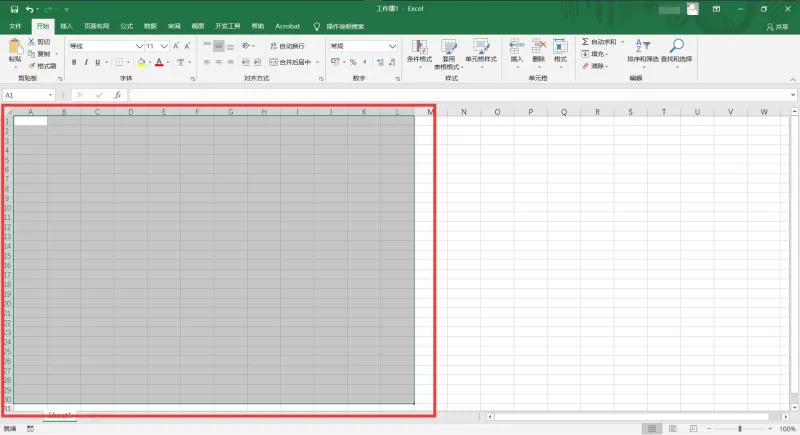Click the accounting number format icon
The height and width of the screenshot is (435, 800).
(x=335, y=62)
